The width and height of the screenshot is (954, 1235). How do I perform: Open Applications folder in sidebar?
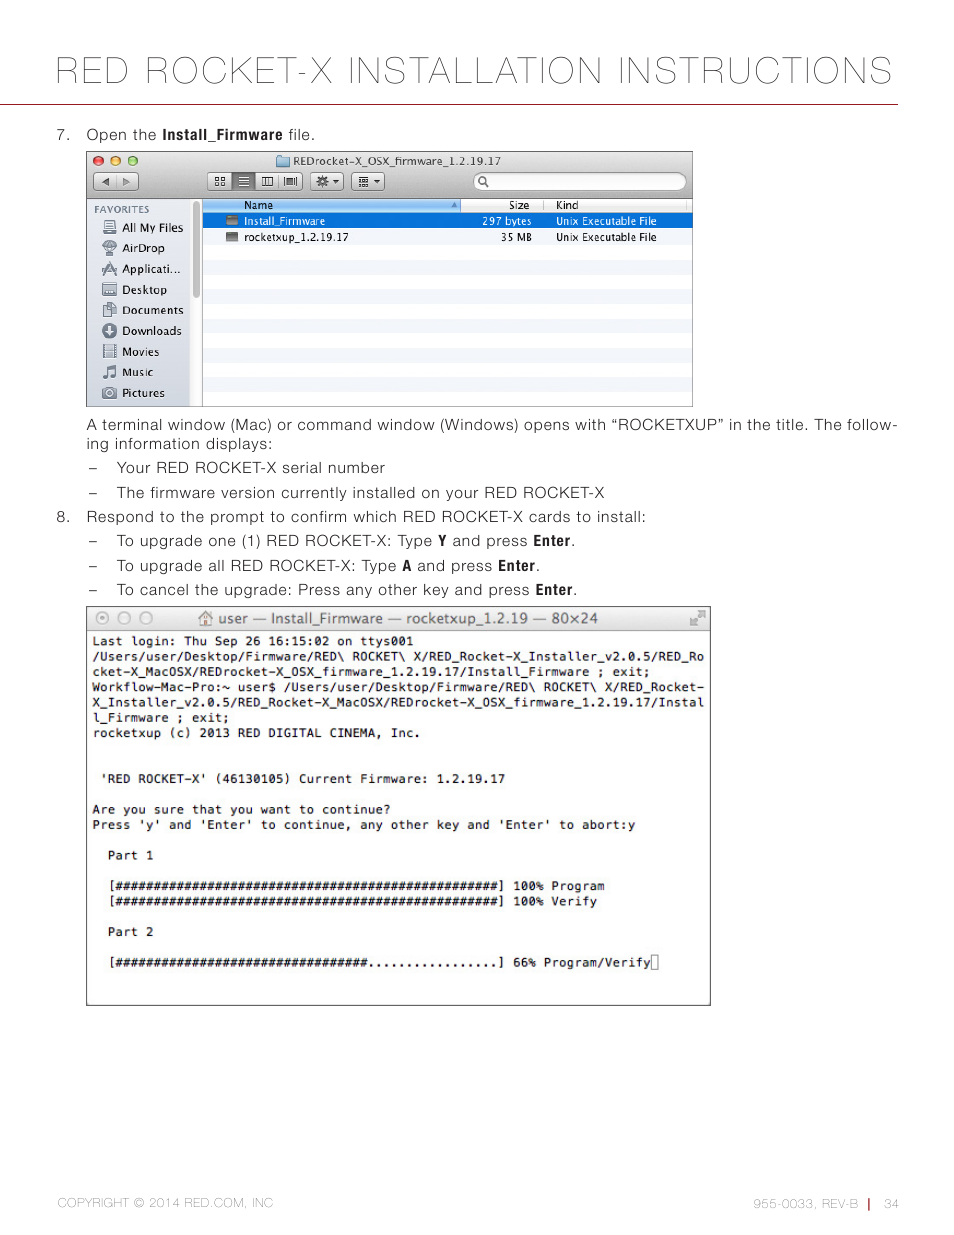click(x=142, y=269)
